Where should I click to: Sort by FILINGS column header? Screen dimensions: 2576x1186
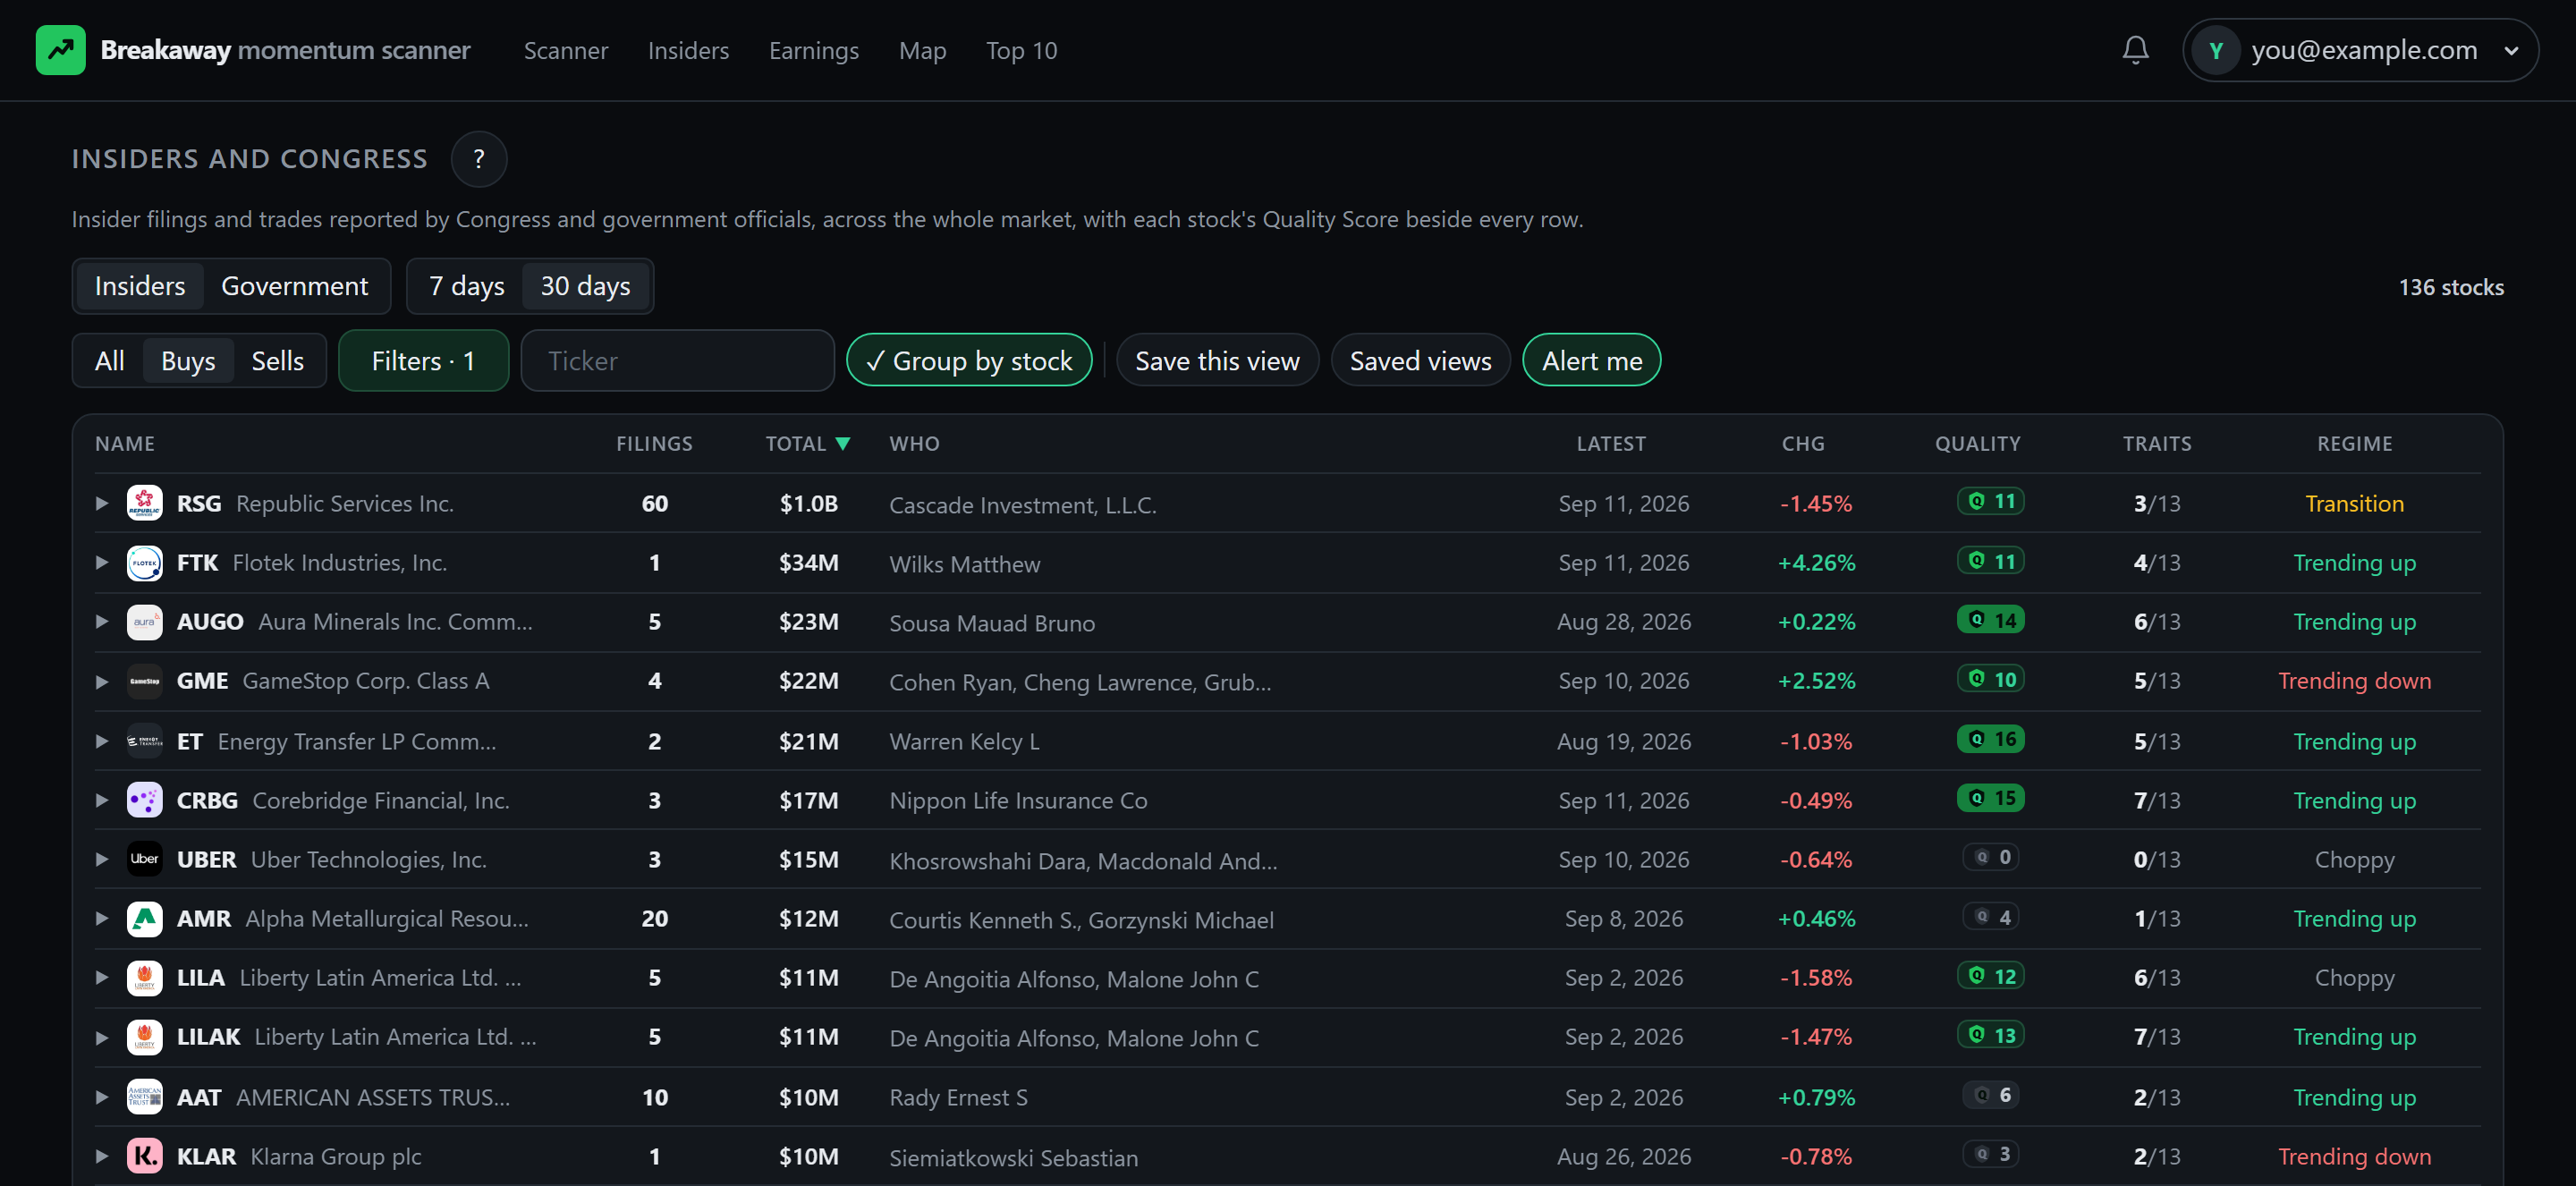click(654, 444)
